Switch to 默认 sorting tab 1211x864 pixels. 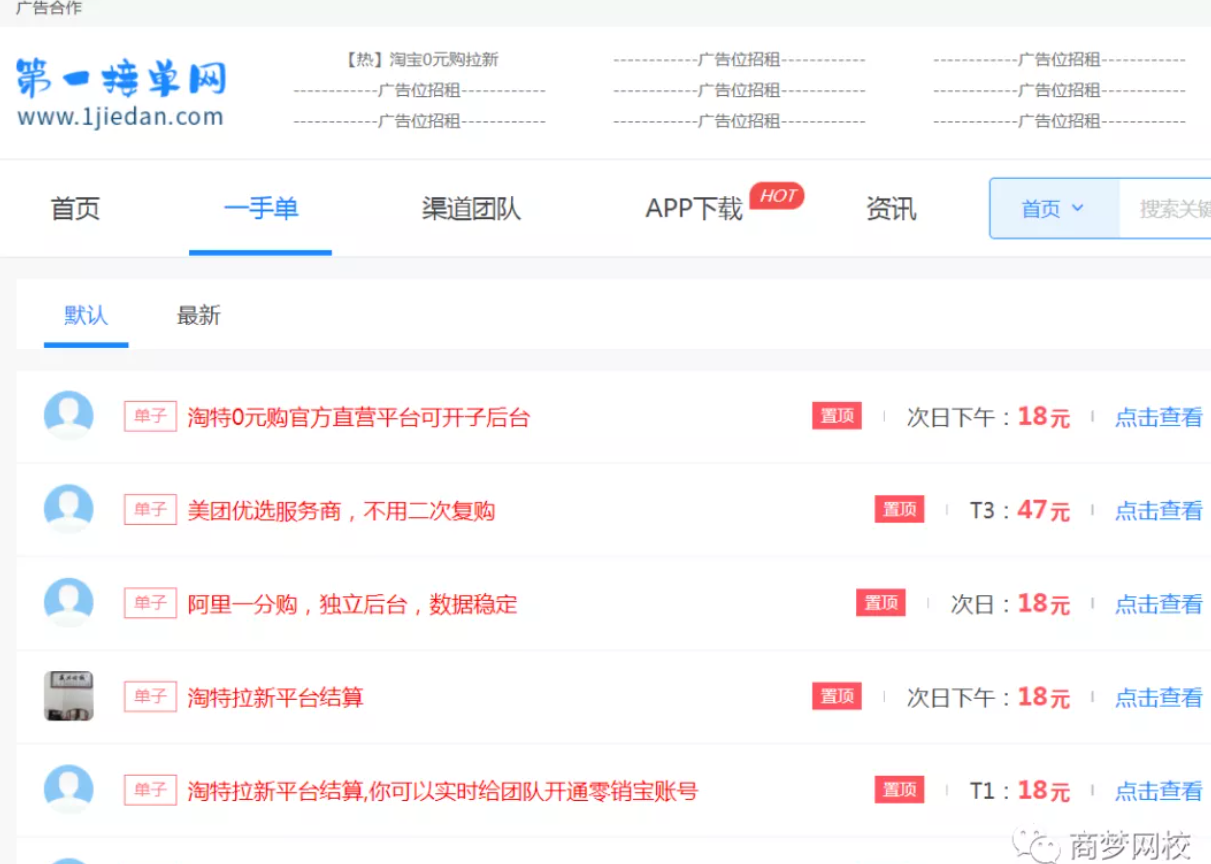[86, 315]
